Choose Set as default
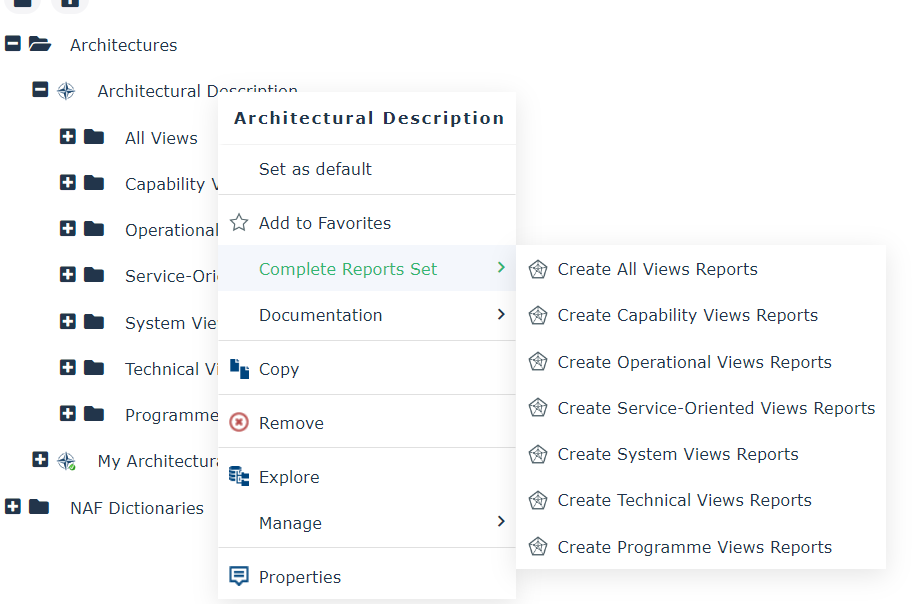915x604 pixels. (x=315, y=169)
